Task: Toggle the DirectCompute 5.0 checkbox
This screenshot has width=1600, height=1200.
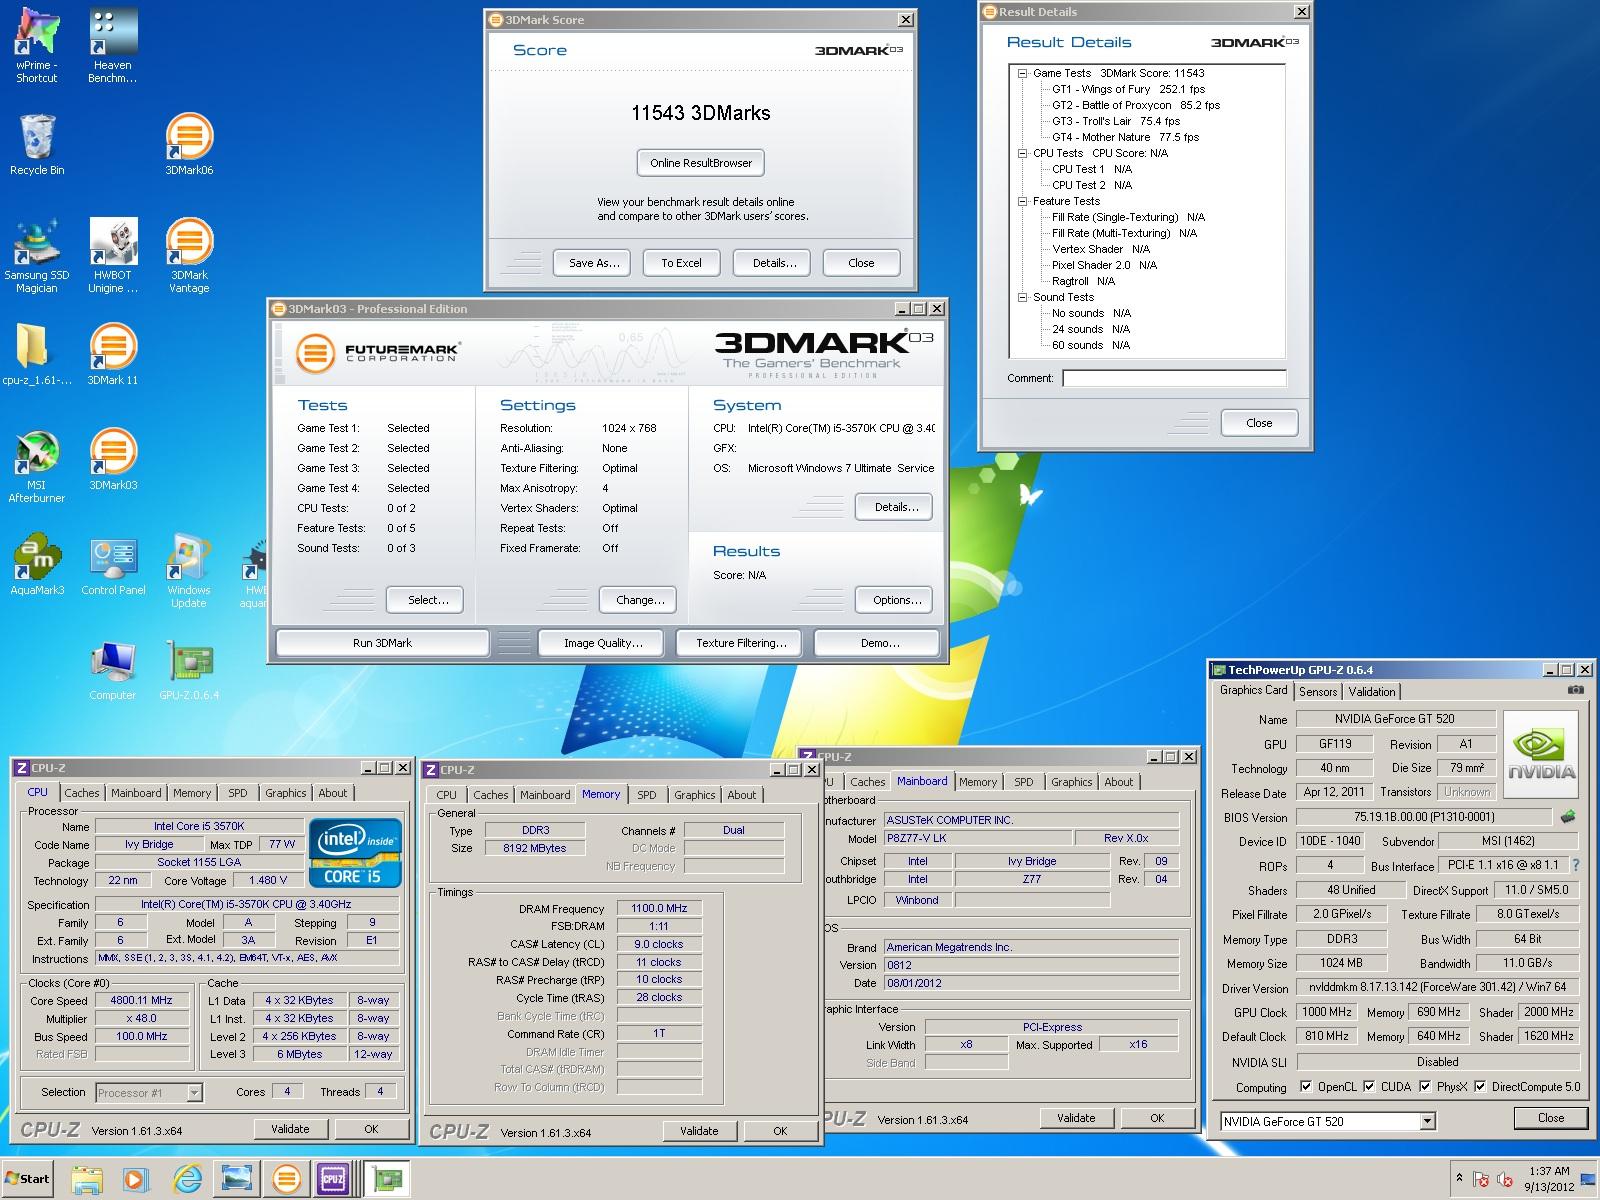Action: click(1480, 1086)
